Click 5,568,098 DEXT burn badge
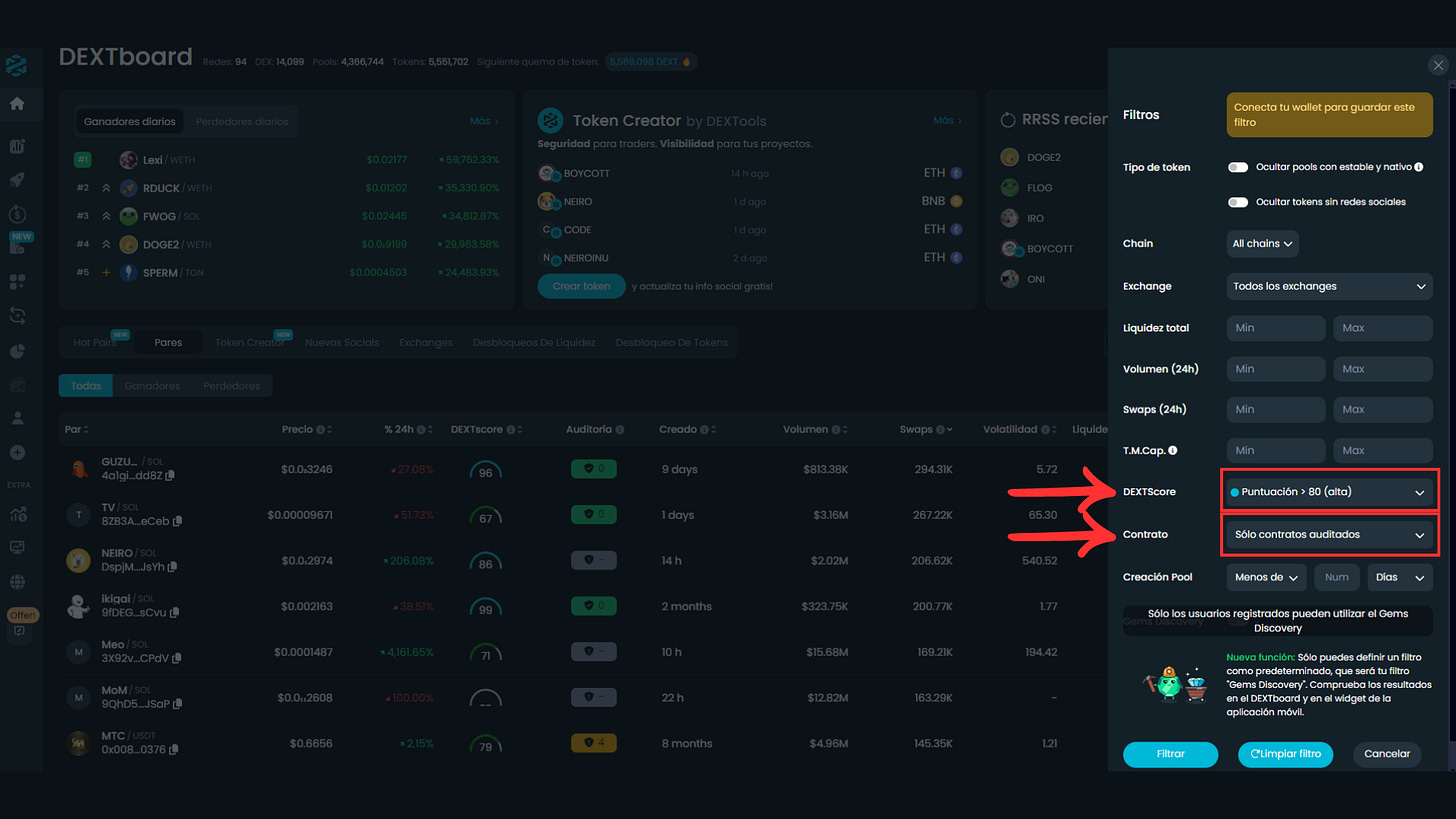1456x819 pixels. tap(651, 61)
